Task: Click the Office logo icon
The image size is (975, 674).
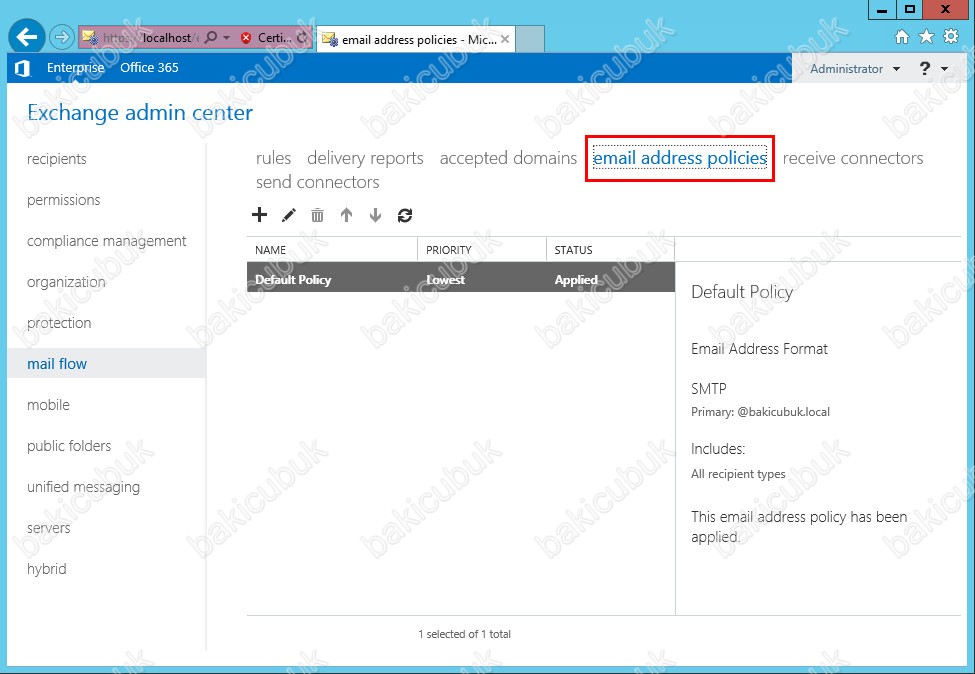Action: click(22, 68)
